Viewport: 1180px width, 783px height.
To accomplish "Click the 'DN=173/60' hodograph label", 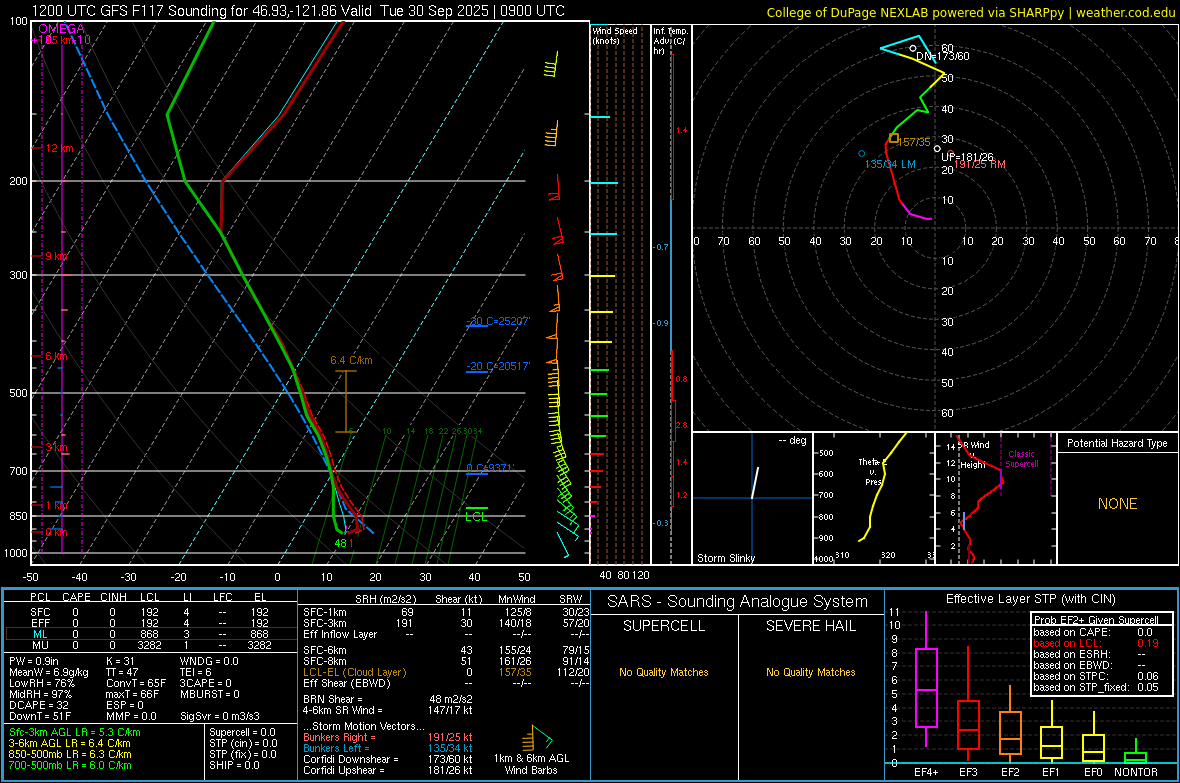I will point(942,56).
